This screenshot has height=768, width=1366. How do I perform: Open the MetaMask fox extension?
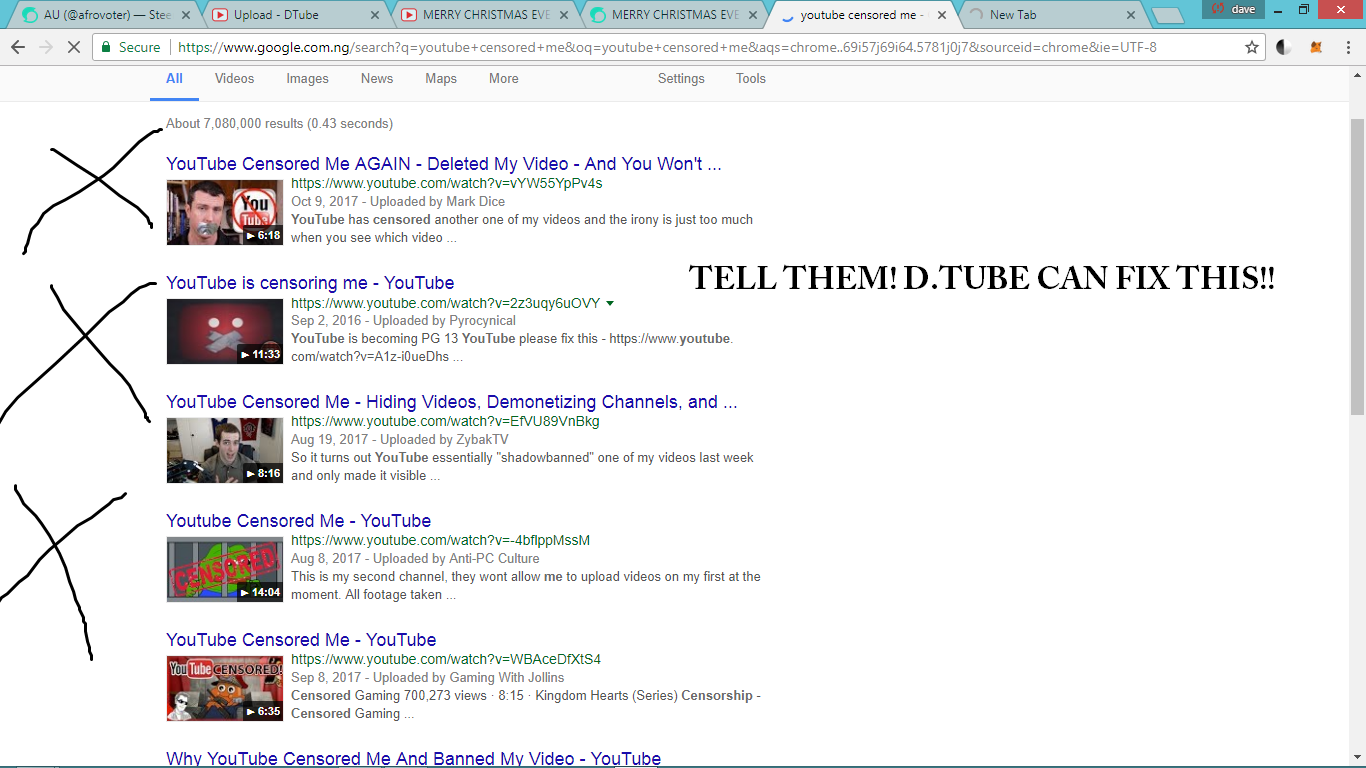pos(1317,47)
